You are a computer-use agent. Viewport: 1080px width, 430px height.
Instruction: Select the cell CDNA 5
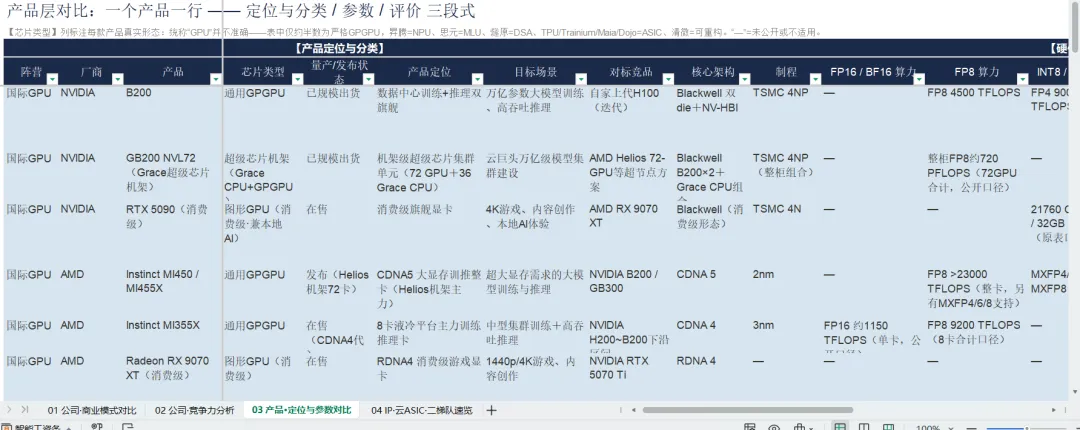tap(696, 274)
